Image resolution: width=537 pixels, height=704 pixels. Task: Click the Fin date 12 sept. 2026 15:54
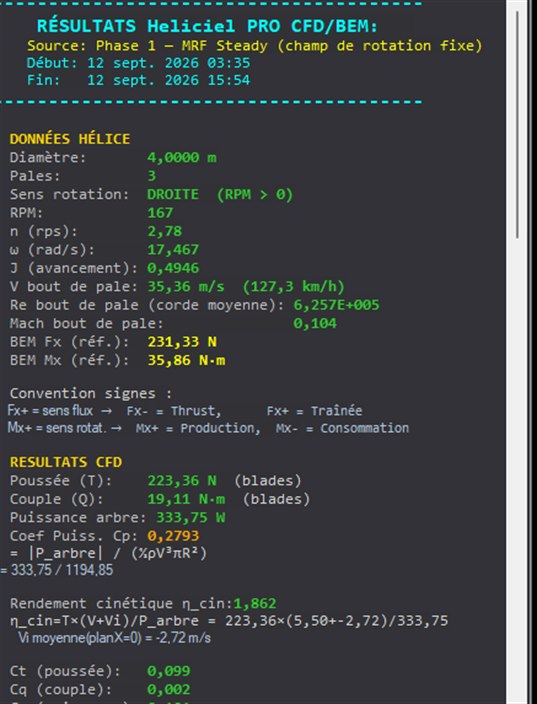pos(168,80)
